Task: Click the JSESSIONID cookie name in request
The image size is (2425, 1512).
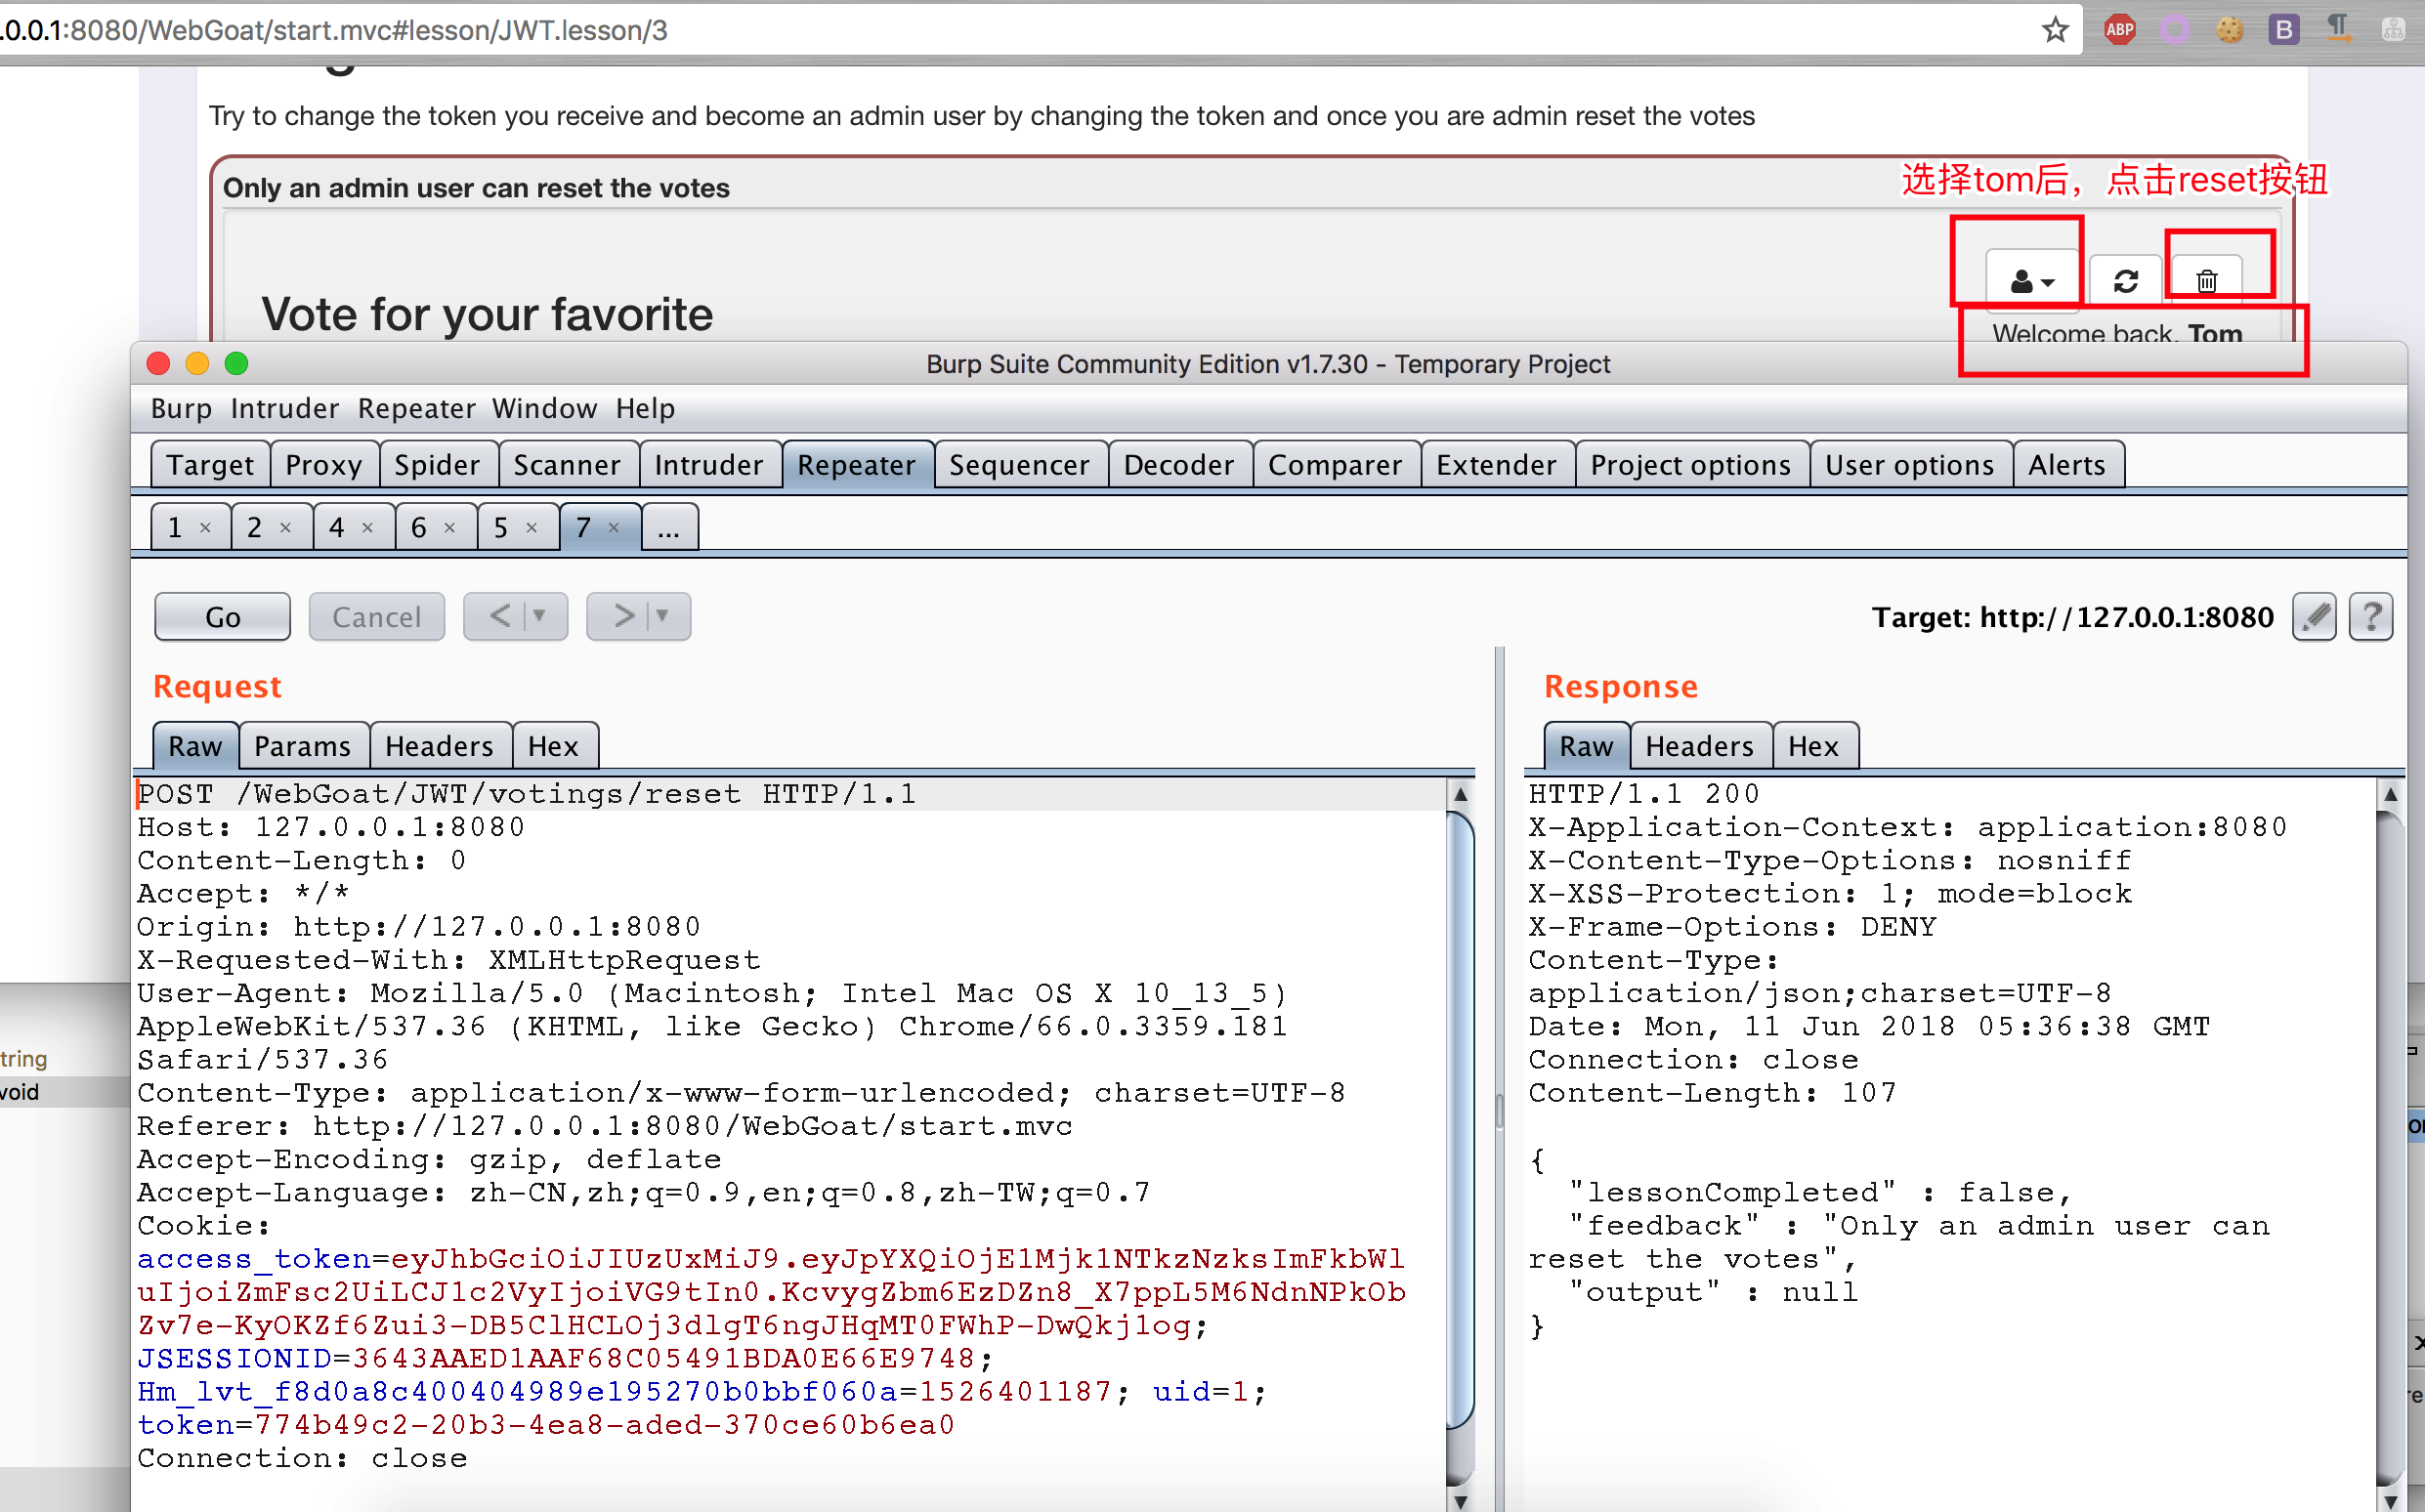Action: (234, 1359)
